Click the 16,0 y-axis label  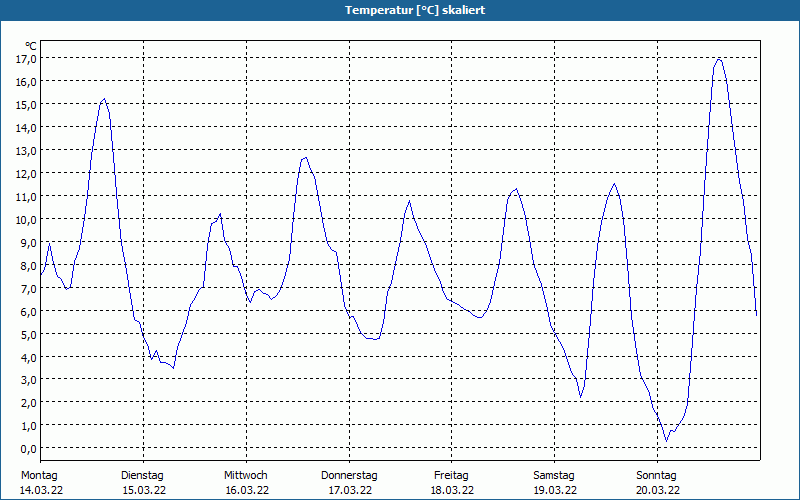[26, 82]
